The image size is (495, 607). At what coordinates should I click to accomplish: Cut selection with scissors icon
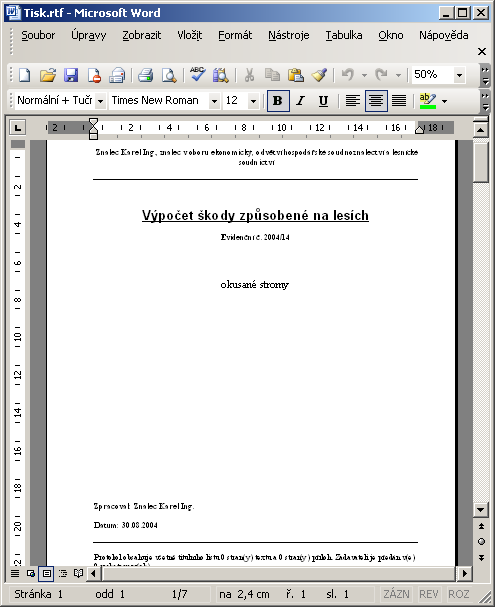(x=249, y=75)
